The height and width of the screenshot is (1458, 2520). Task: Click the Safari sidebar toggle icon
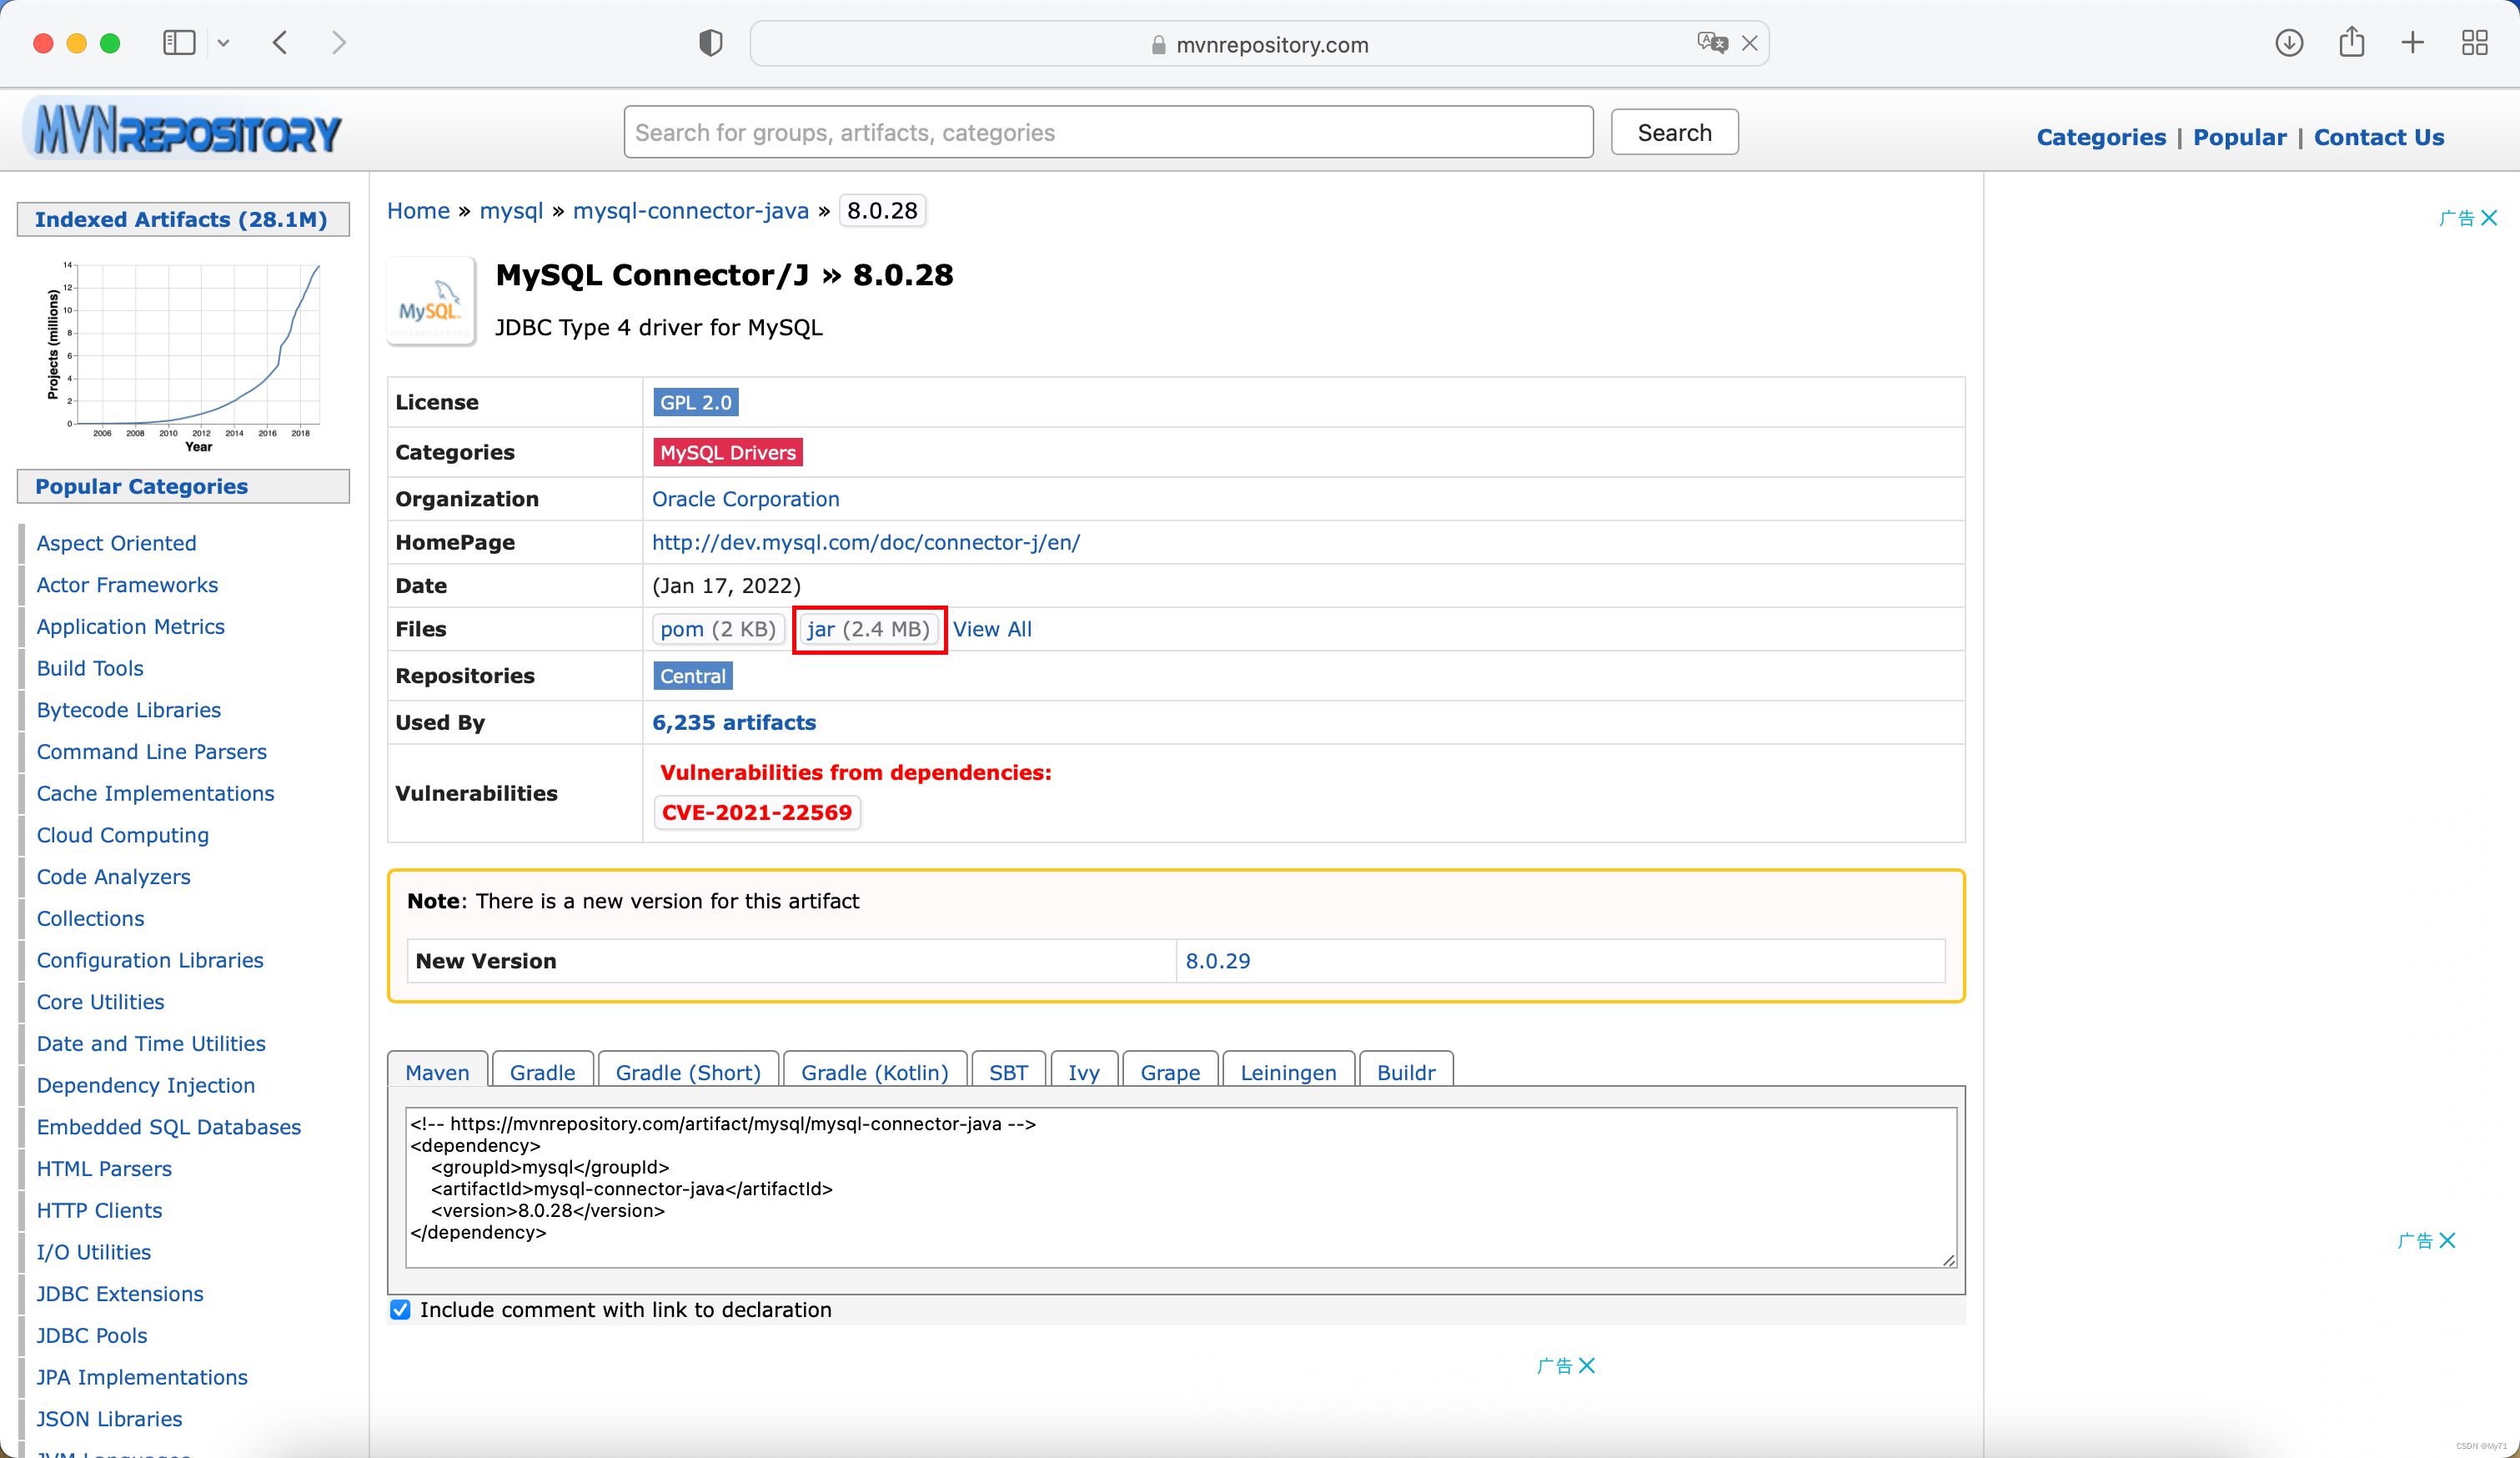tap(179, 43)
